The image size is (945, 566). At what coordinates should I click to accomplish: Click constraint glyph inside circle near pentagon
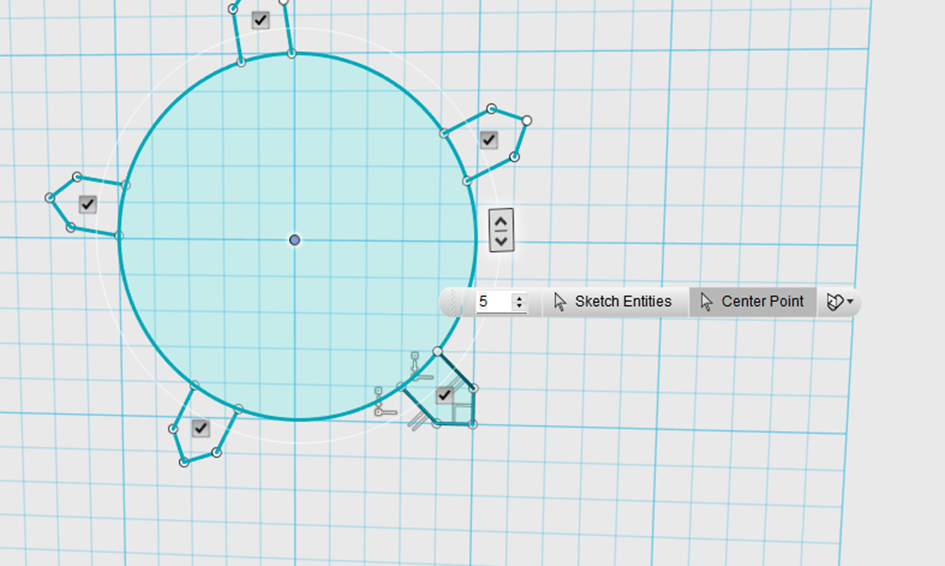417,366
